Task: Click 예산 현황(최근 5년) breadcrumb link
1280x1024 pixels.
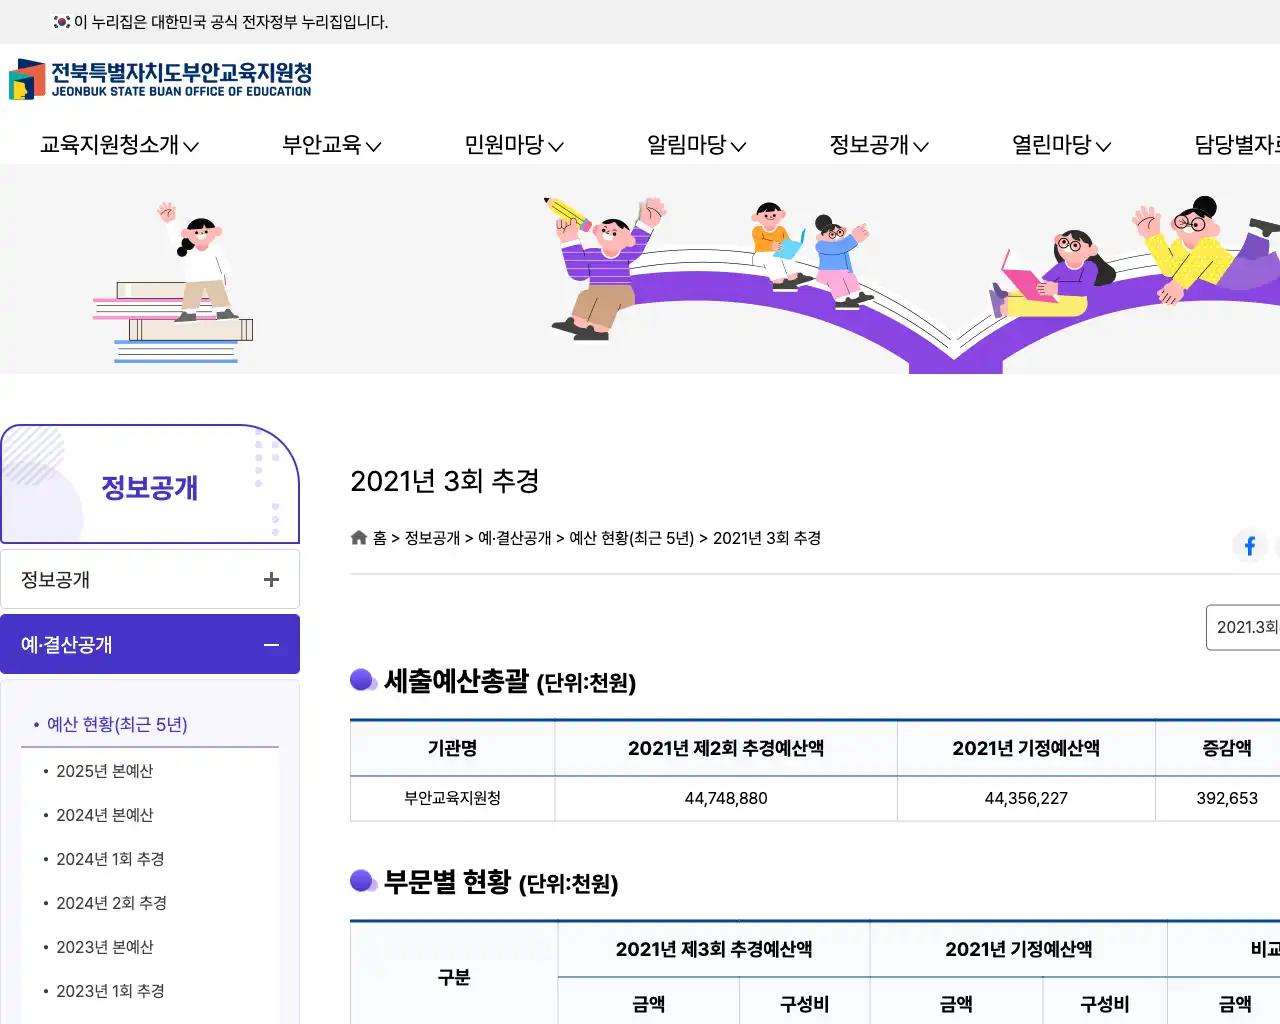Action: [631, 538]
